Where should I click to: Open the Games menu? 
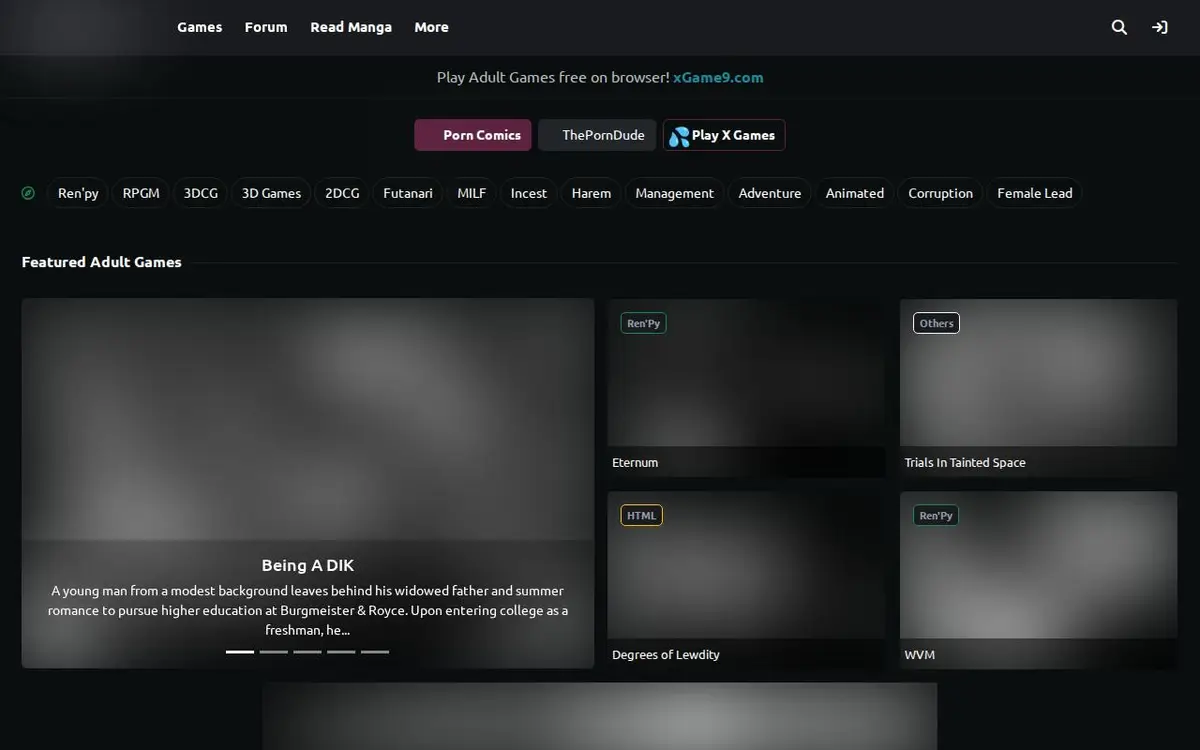click(200, 27)
